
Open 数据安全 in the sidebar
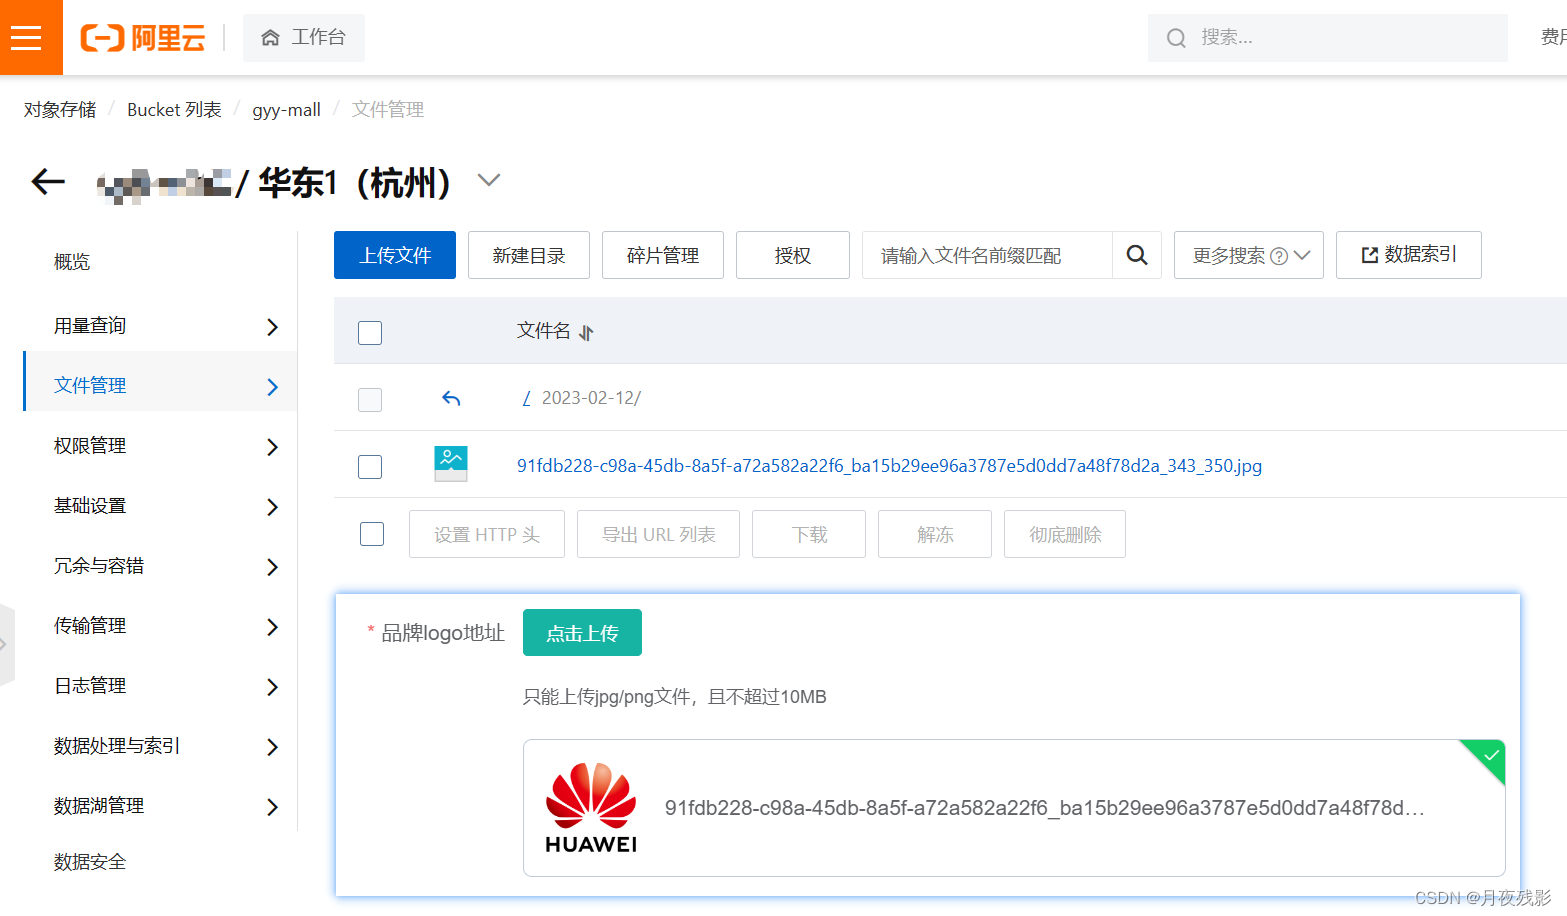coord(90,862)
